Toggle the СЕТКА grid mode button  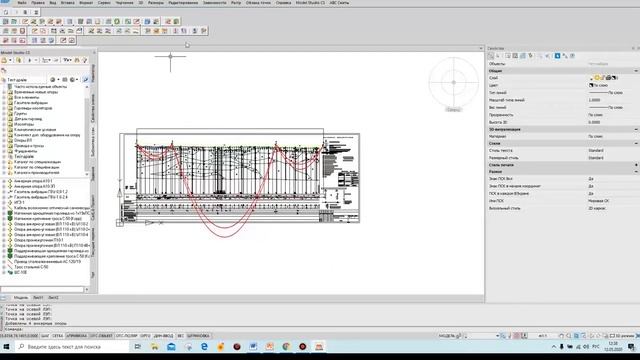[58, 336]
